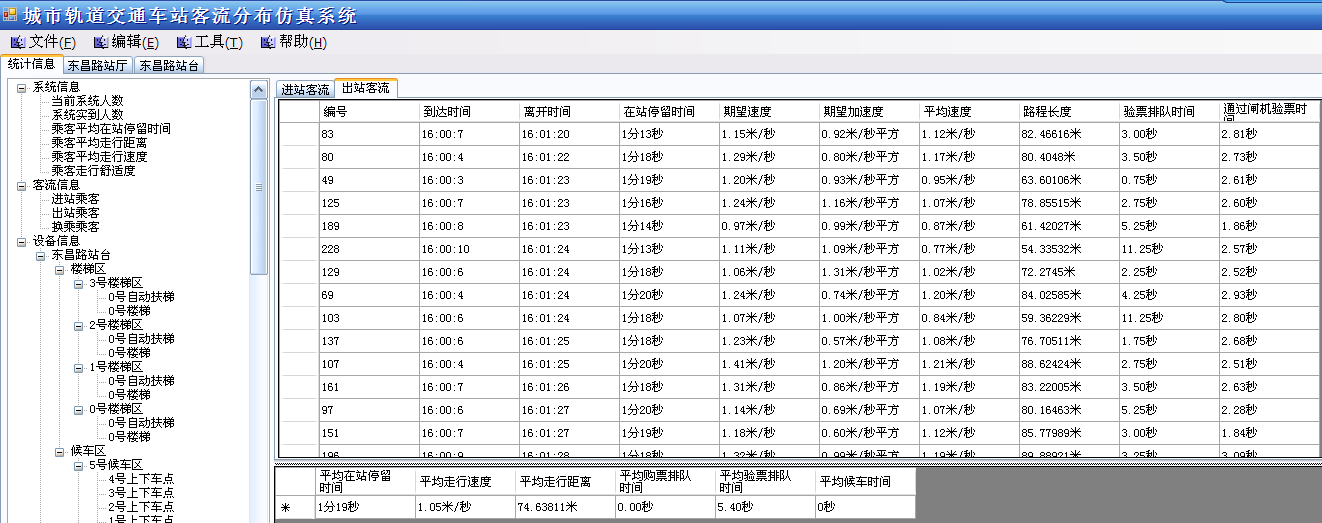The width and height of the screenshot is (1322, 523).
Task: Click the 平均速度 column header
Action: 947,111
